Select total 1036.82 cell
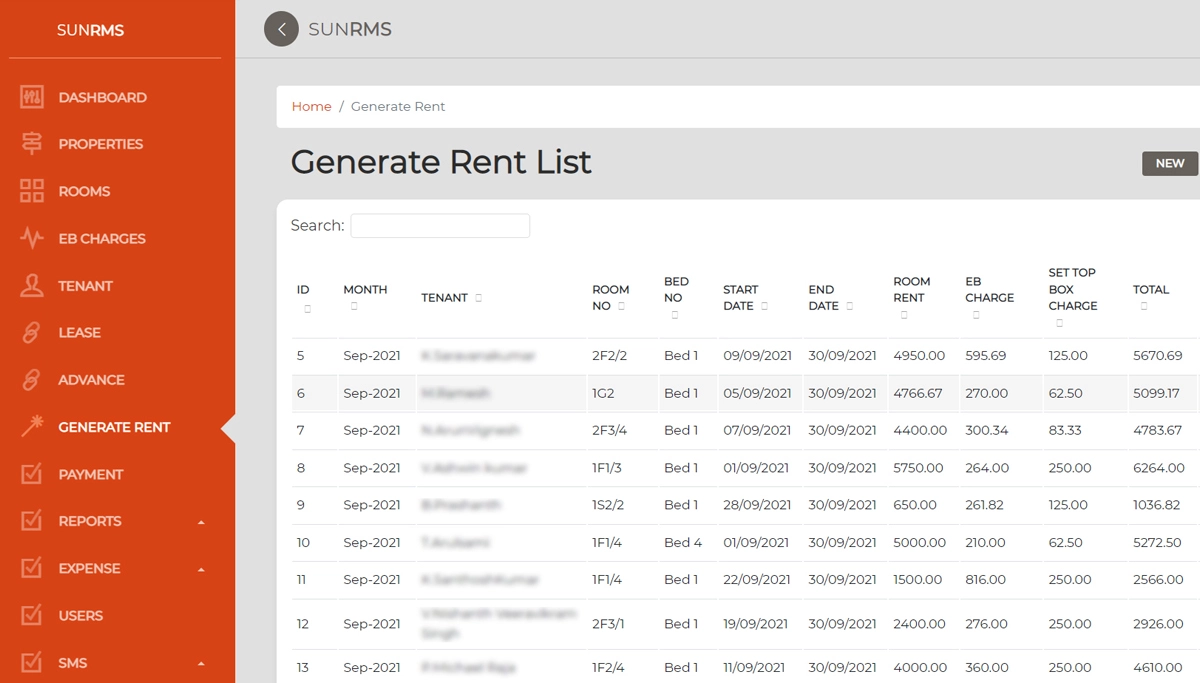The image size is (1200, 683). point(1157,505)
